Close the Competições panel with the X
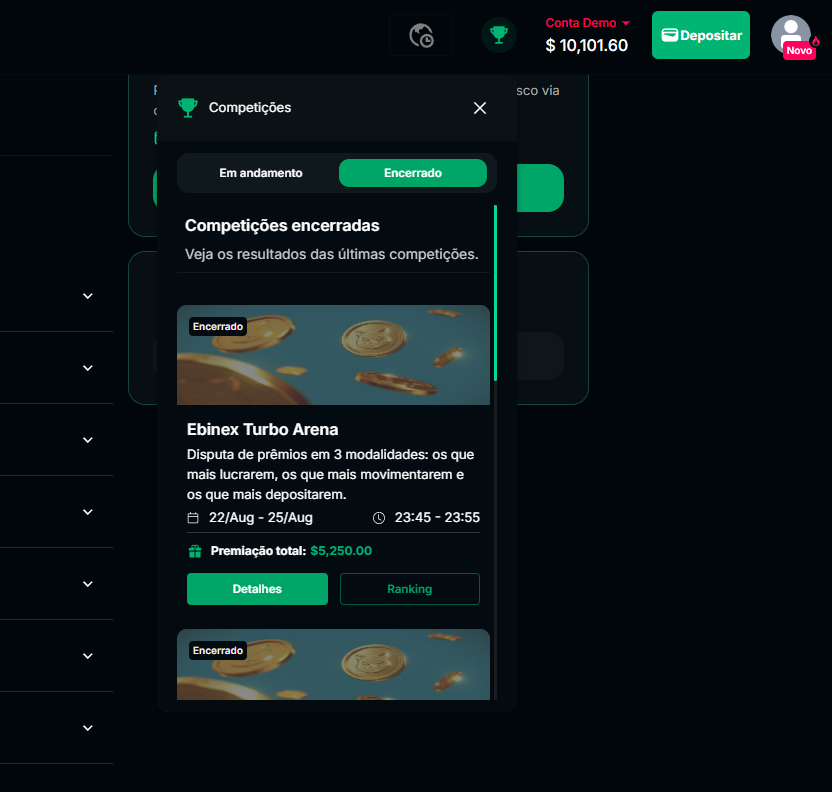The height and width of the screenshot is (792, 832). [x=480, y=108]
